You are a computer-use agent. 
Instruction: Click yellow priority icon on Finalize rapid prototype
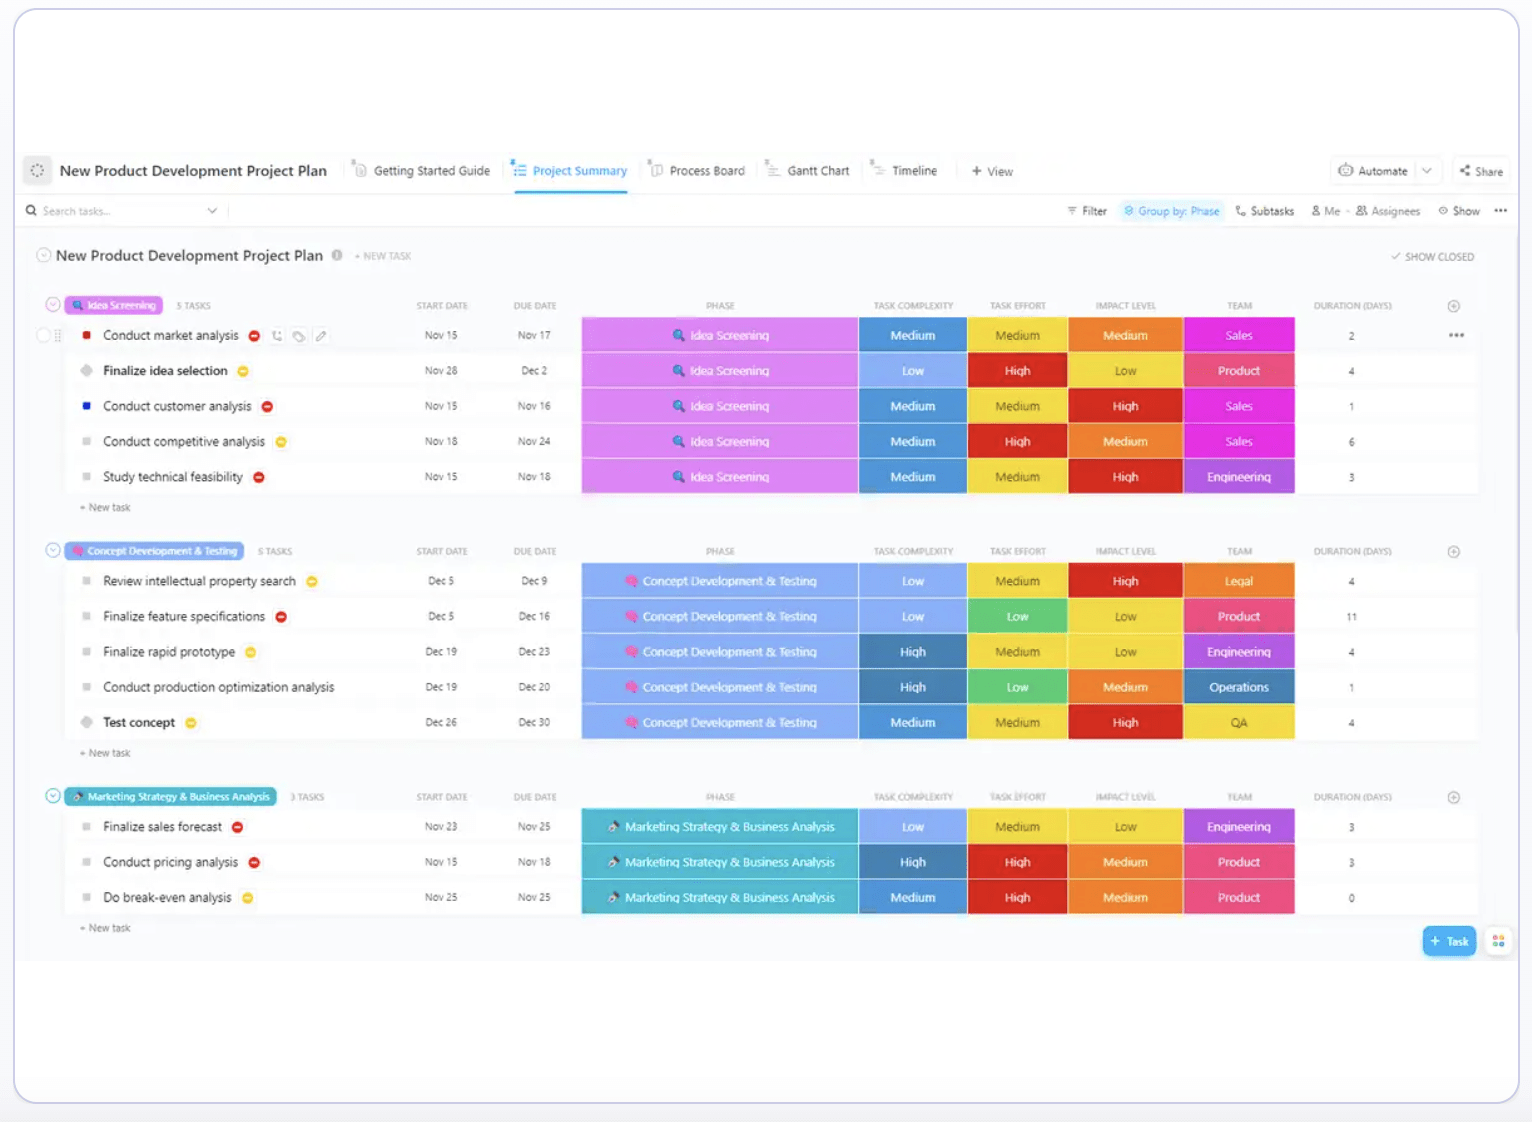(251, 652)
